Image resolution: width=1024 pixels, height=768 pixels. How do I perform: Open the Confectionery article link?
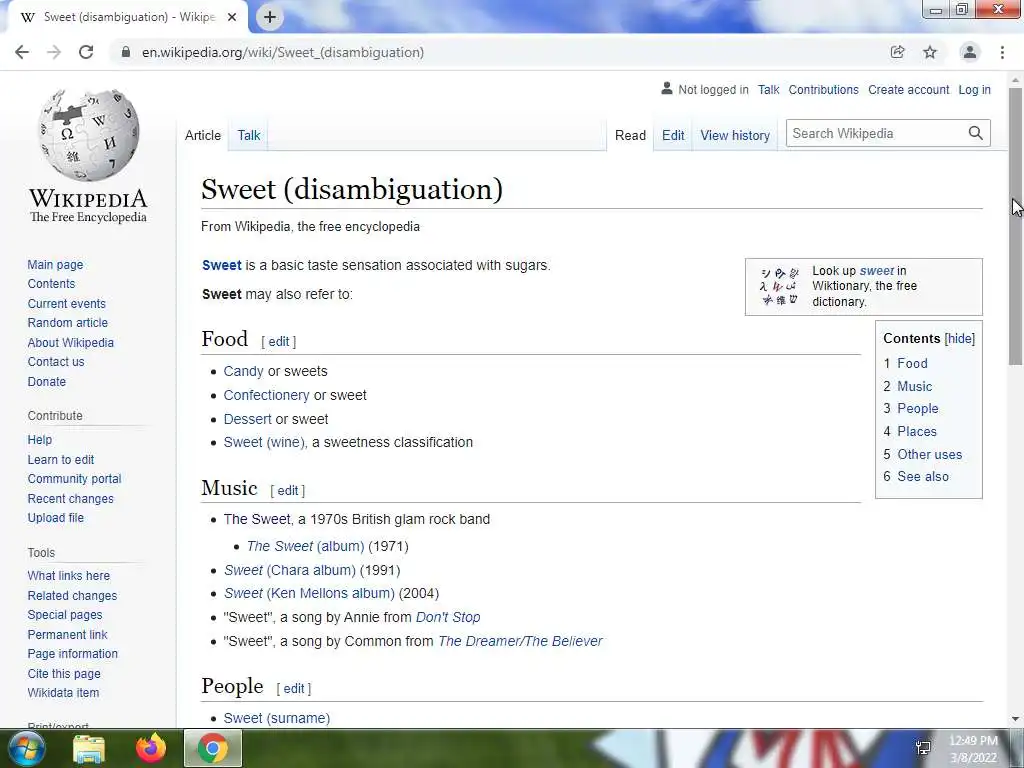[266, 395]
